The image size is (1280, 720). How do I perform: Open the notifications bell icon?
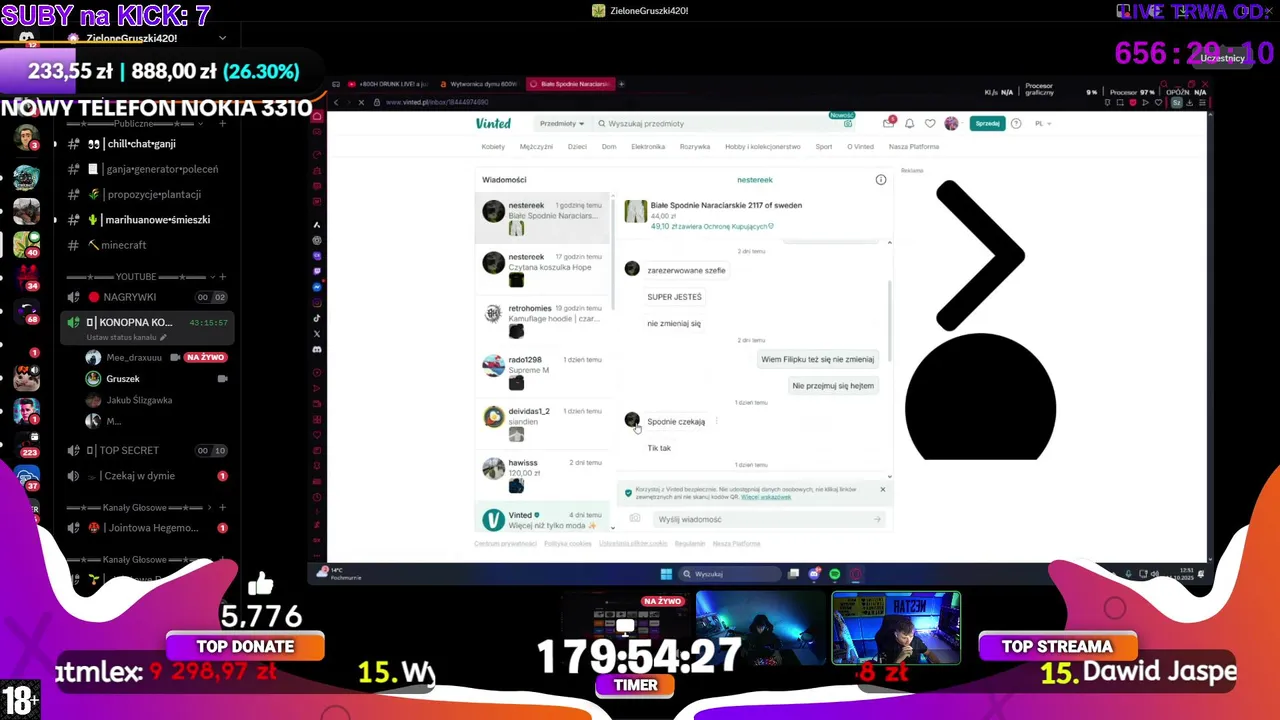pos(909,123)
